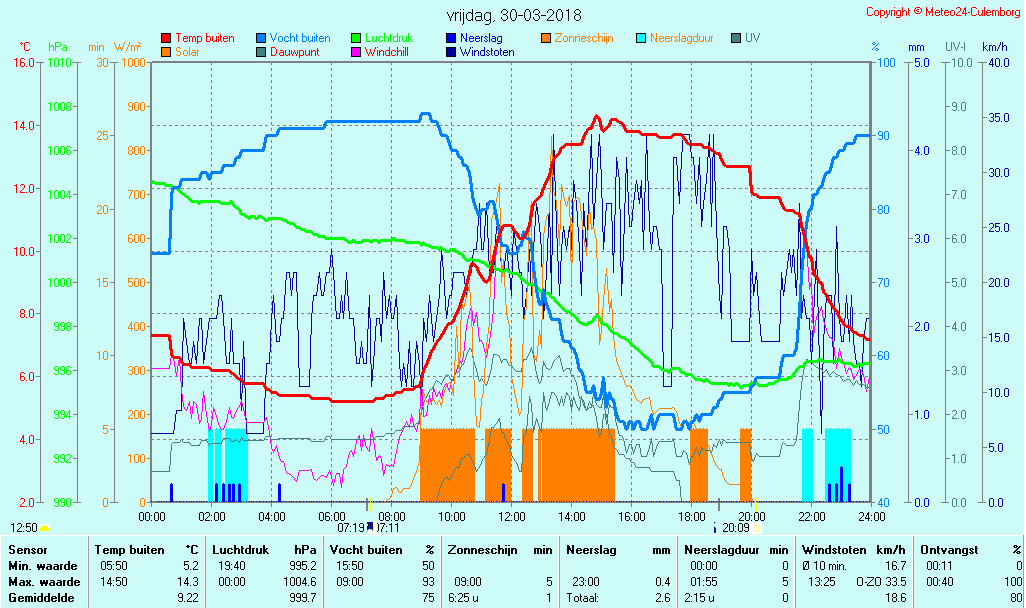Select the Sensor column header in table

click(28, 549)
